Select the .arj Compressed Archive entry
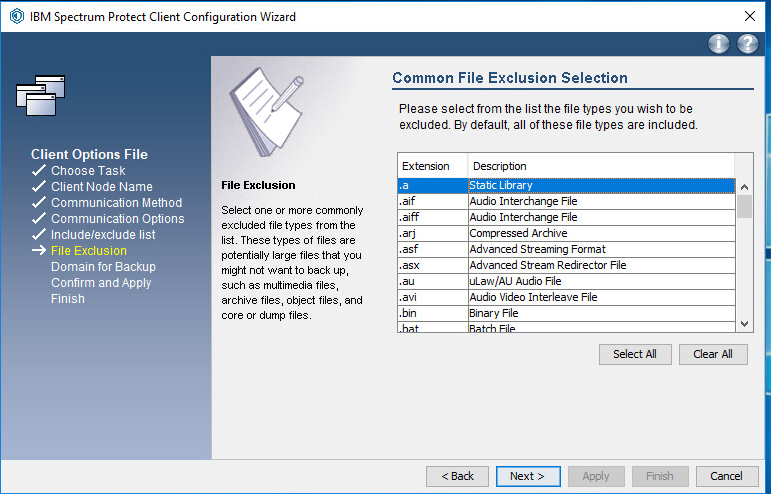The height and width of the screenshot is (494, 771). pyautogui.click(x=565, y=233)
